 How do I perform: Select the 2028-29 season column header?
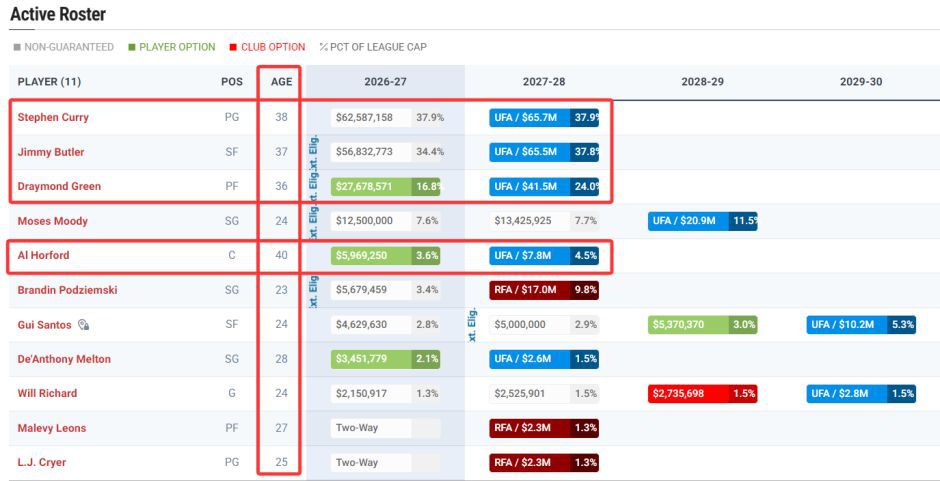703,82
